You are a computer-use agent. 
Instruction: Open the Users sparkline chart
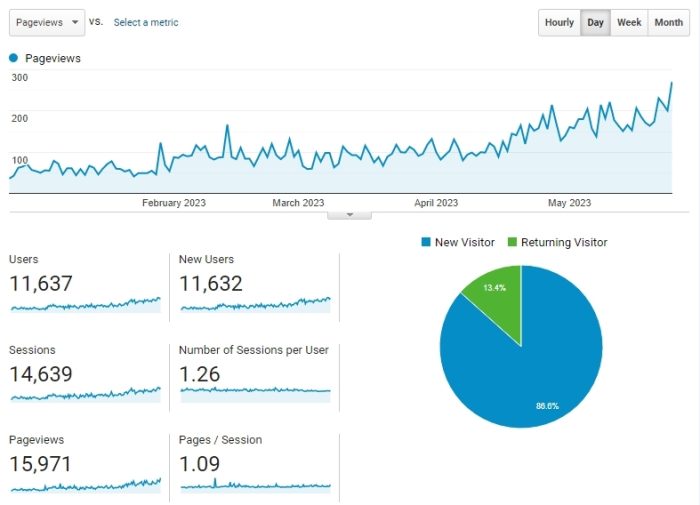[85, 305]
